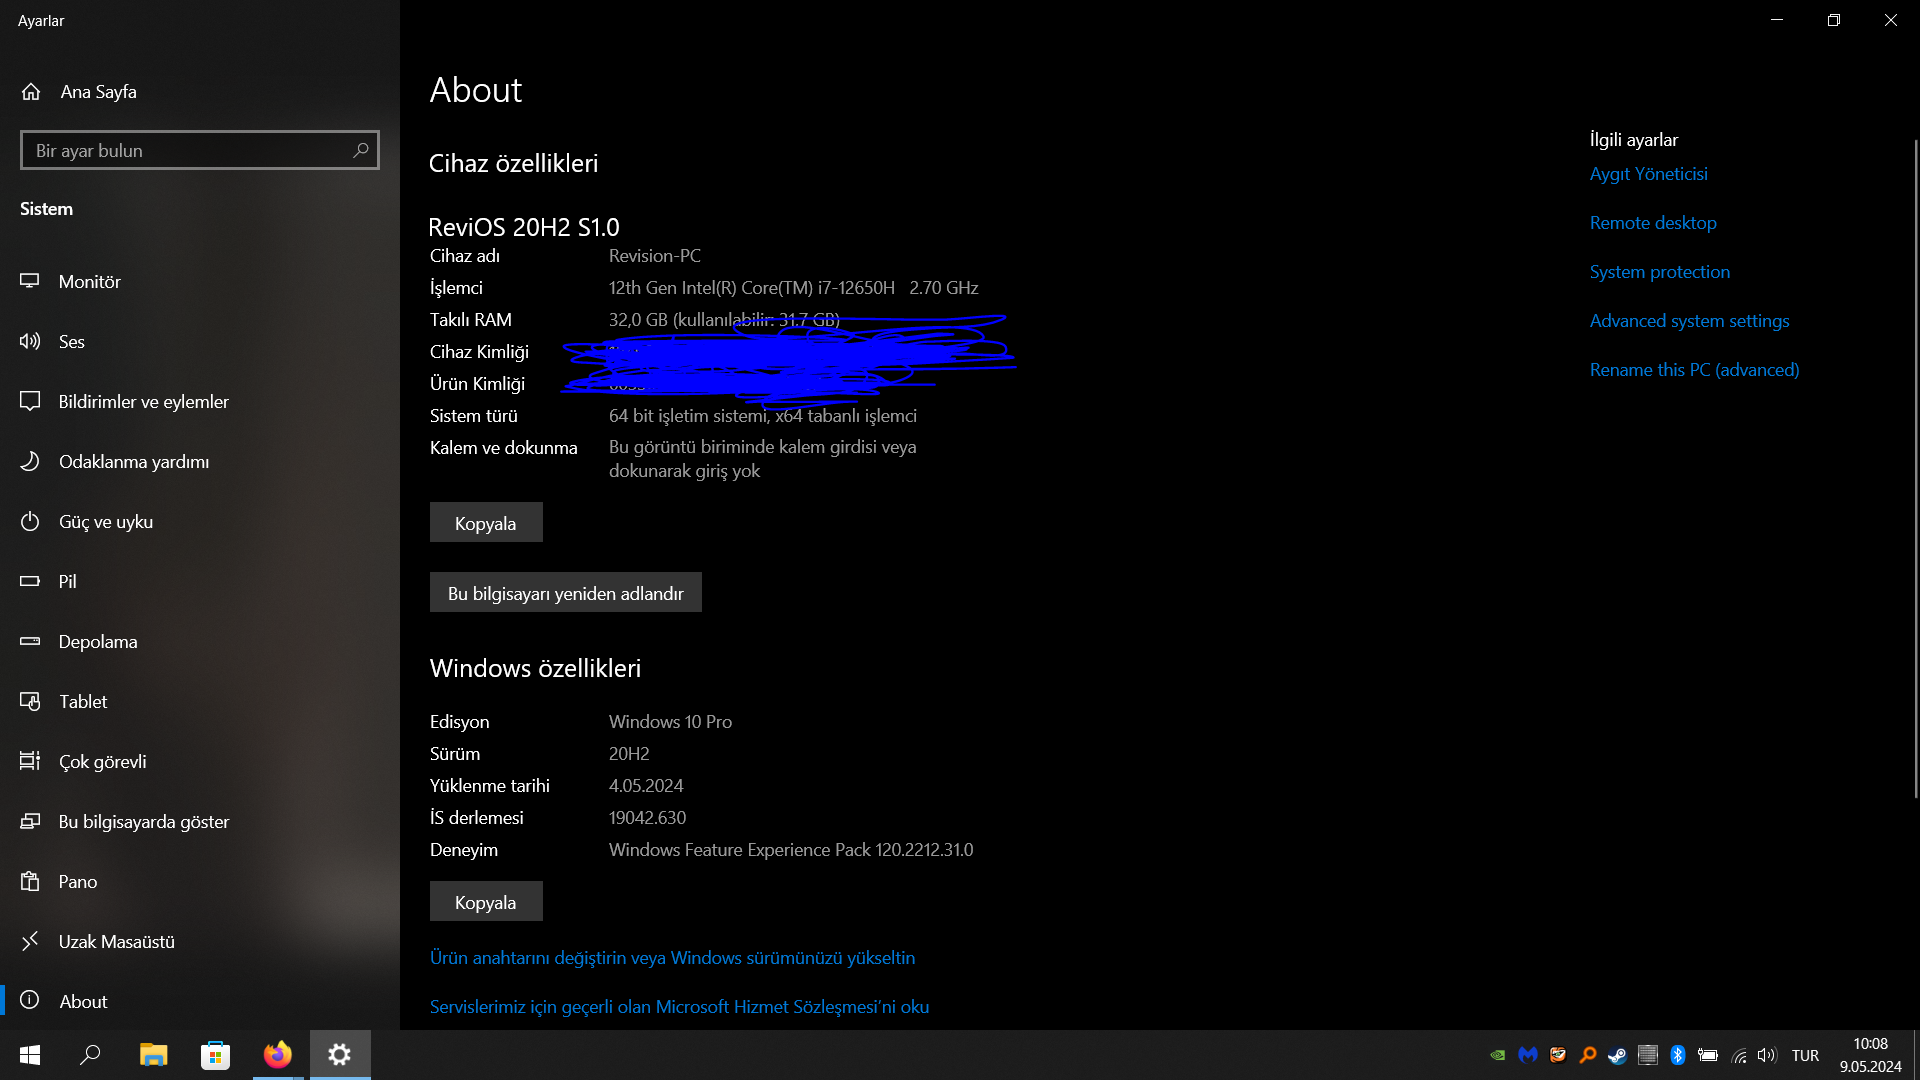Go to Güç ve uyku settings
Screen dimensions: 1920x1080
pyautogui.click(x=105, y=522)
